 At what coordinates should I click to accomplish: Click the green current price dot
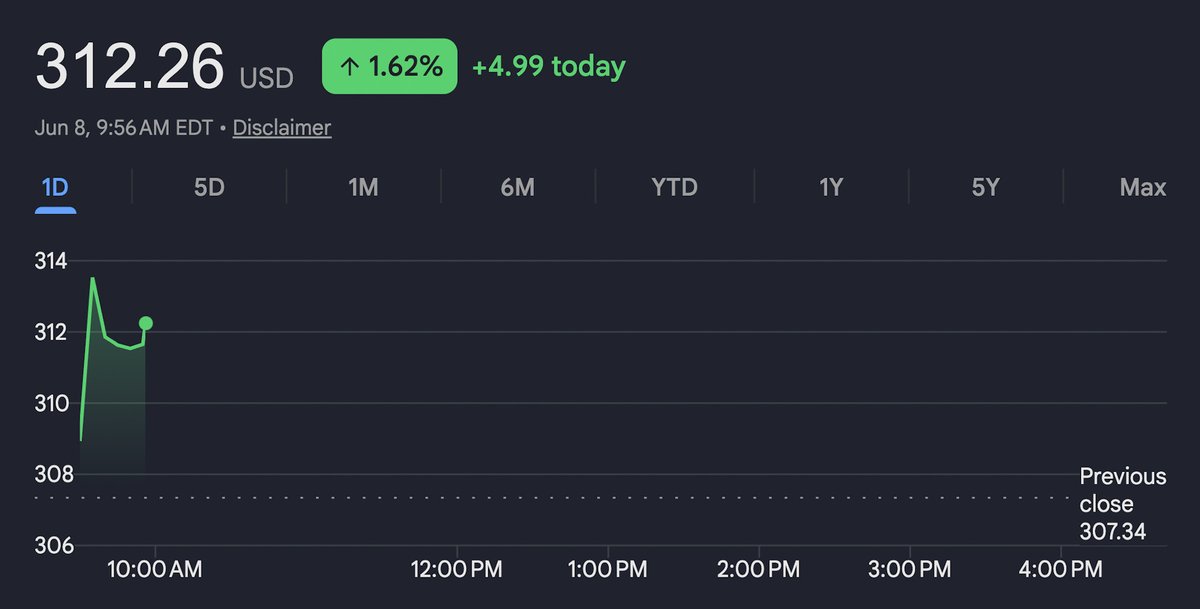coord(146,322)
